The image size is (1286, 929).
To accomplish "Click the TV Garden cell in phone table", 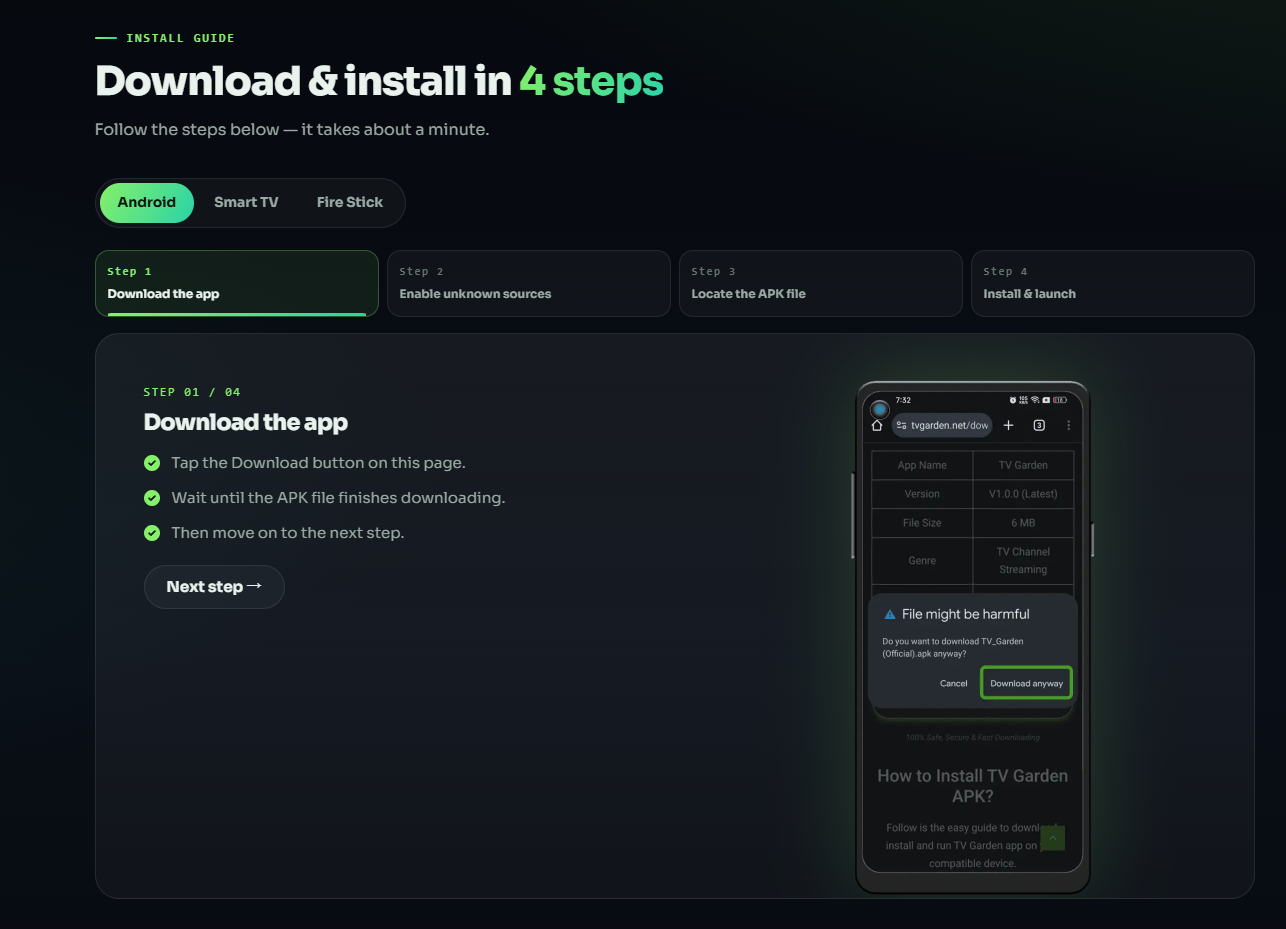I will point(1023,465).
